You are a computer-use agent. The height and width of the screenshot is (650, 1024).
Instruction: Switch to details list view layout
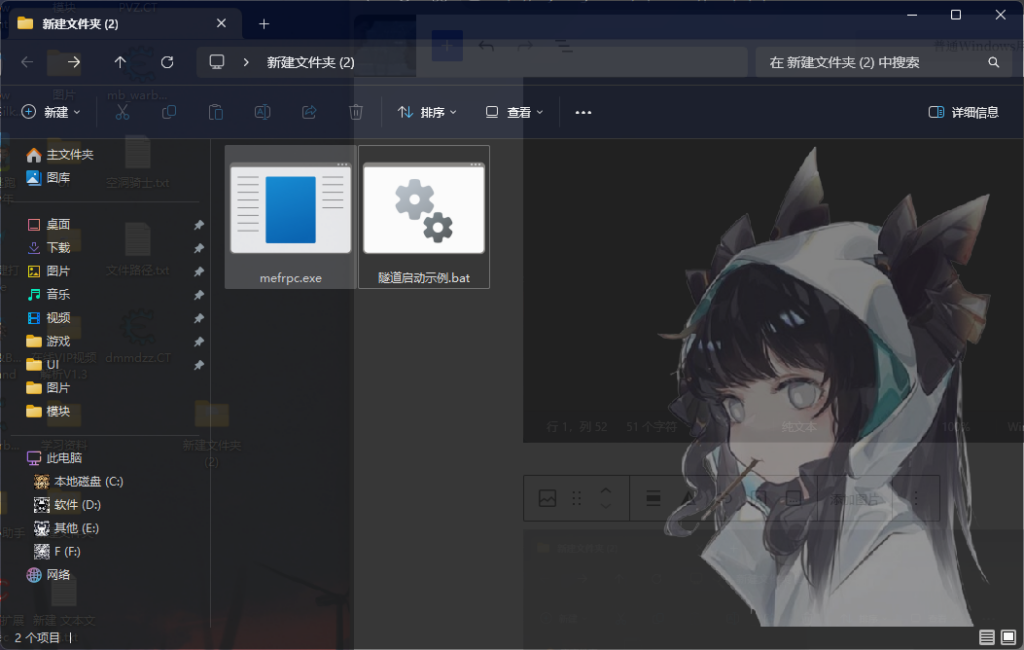[x=987, y=637]
